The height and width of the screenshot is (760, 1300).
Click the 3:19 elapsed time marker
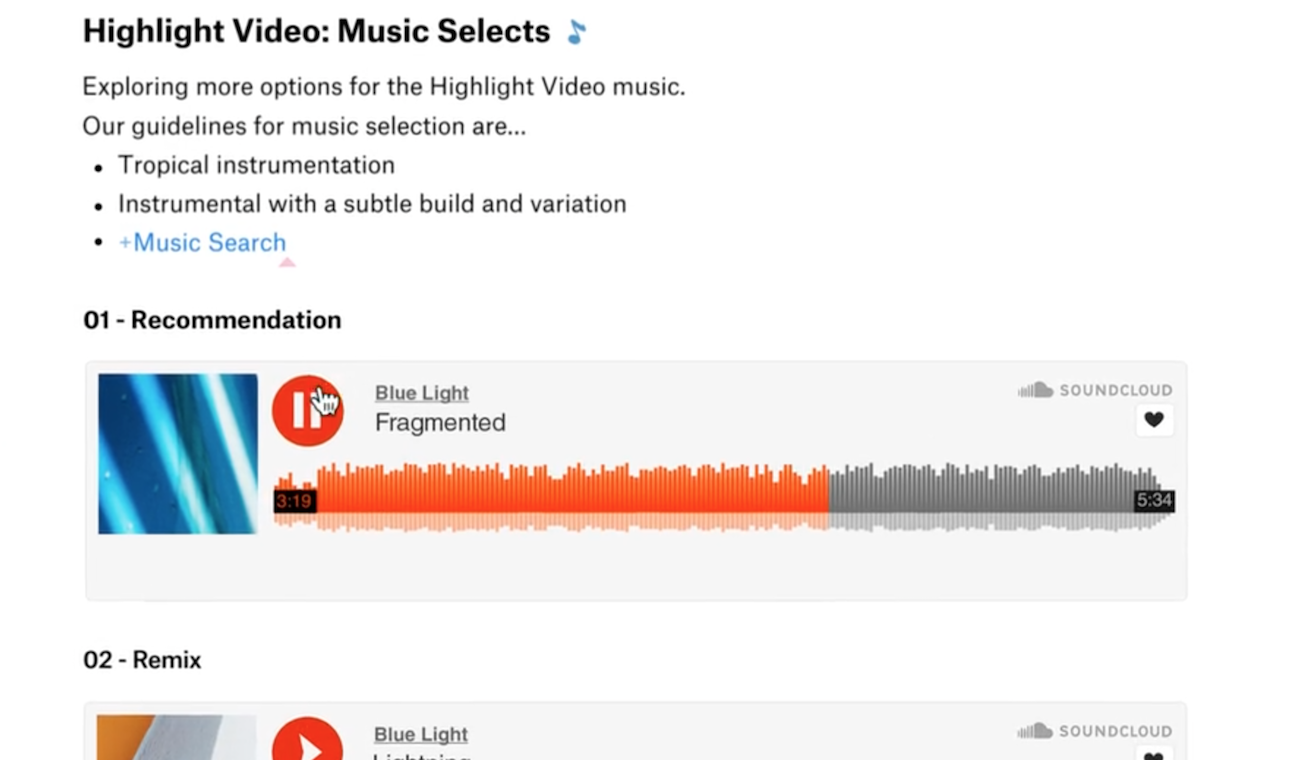pyautogui.click(x=294, y=501)
